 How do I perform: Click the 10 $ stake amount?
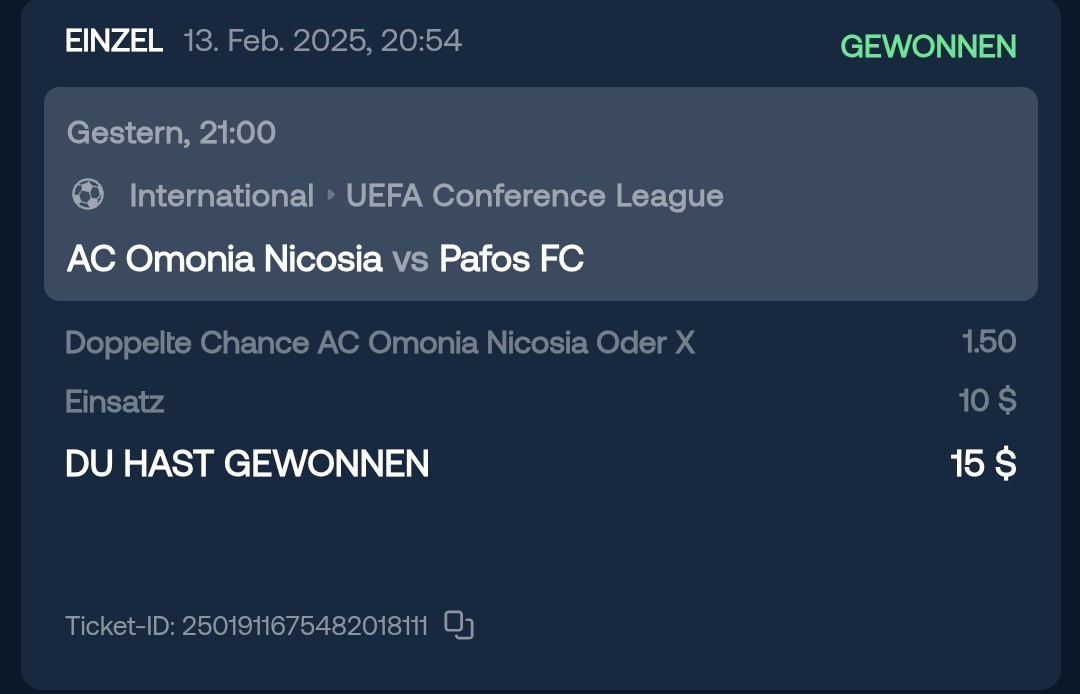[988, 401]
